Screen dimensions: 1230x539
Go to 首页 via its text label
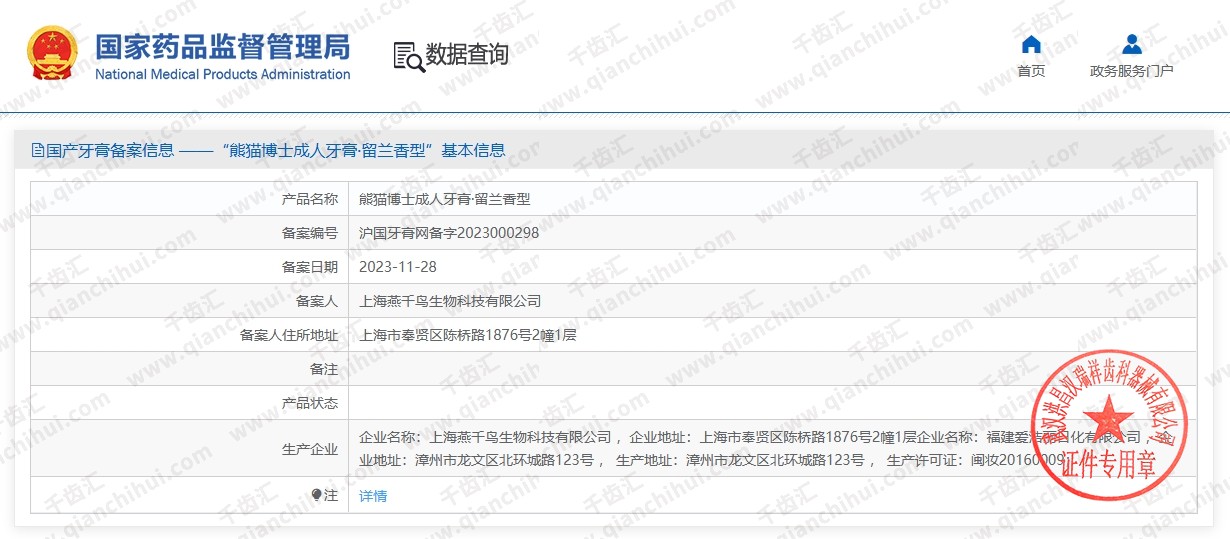[x=1031, y=71]
